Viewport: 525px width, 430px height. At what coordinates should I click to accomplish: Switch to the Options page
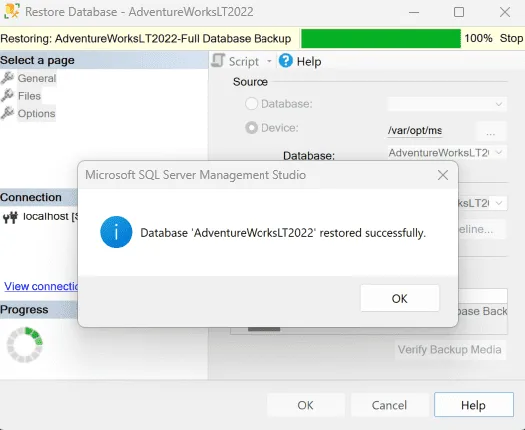click(x=36, y=114)
